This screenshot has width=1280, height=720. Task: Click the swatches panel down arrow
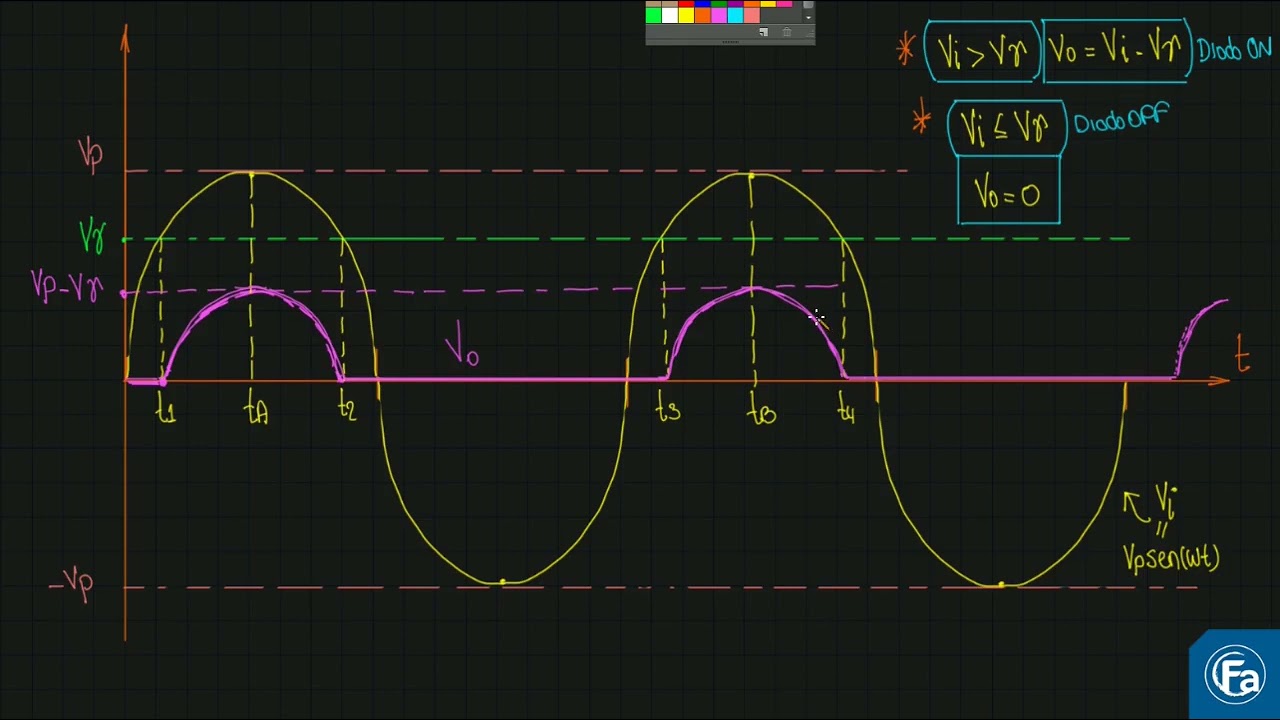coord(808,16)
